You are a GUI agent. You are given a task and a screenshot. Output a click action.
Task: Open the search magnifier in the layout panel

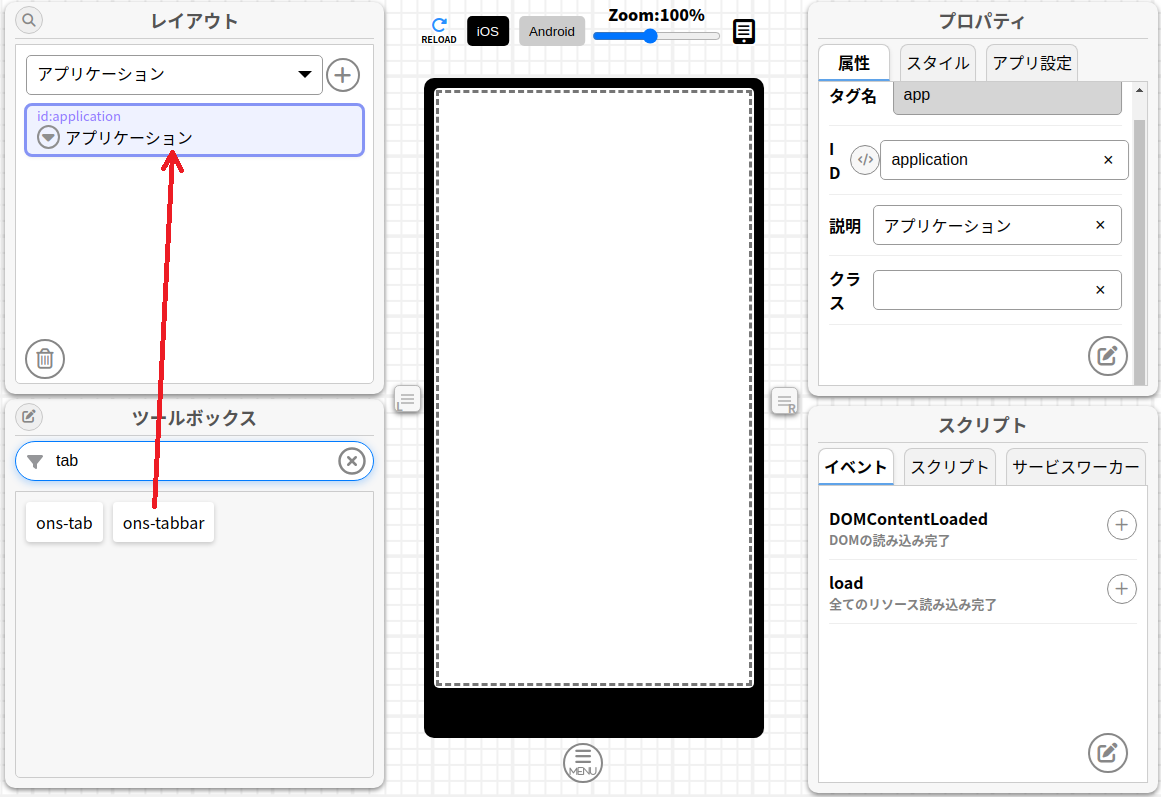[x=29, y=20]
